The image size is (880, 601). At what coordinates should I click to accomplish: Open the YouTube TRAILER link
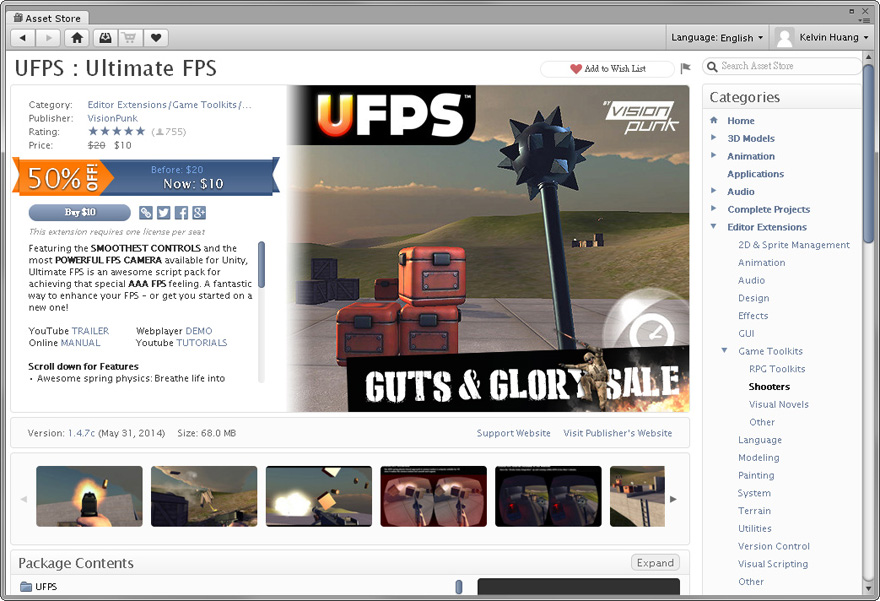90,331
